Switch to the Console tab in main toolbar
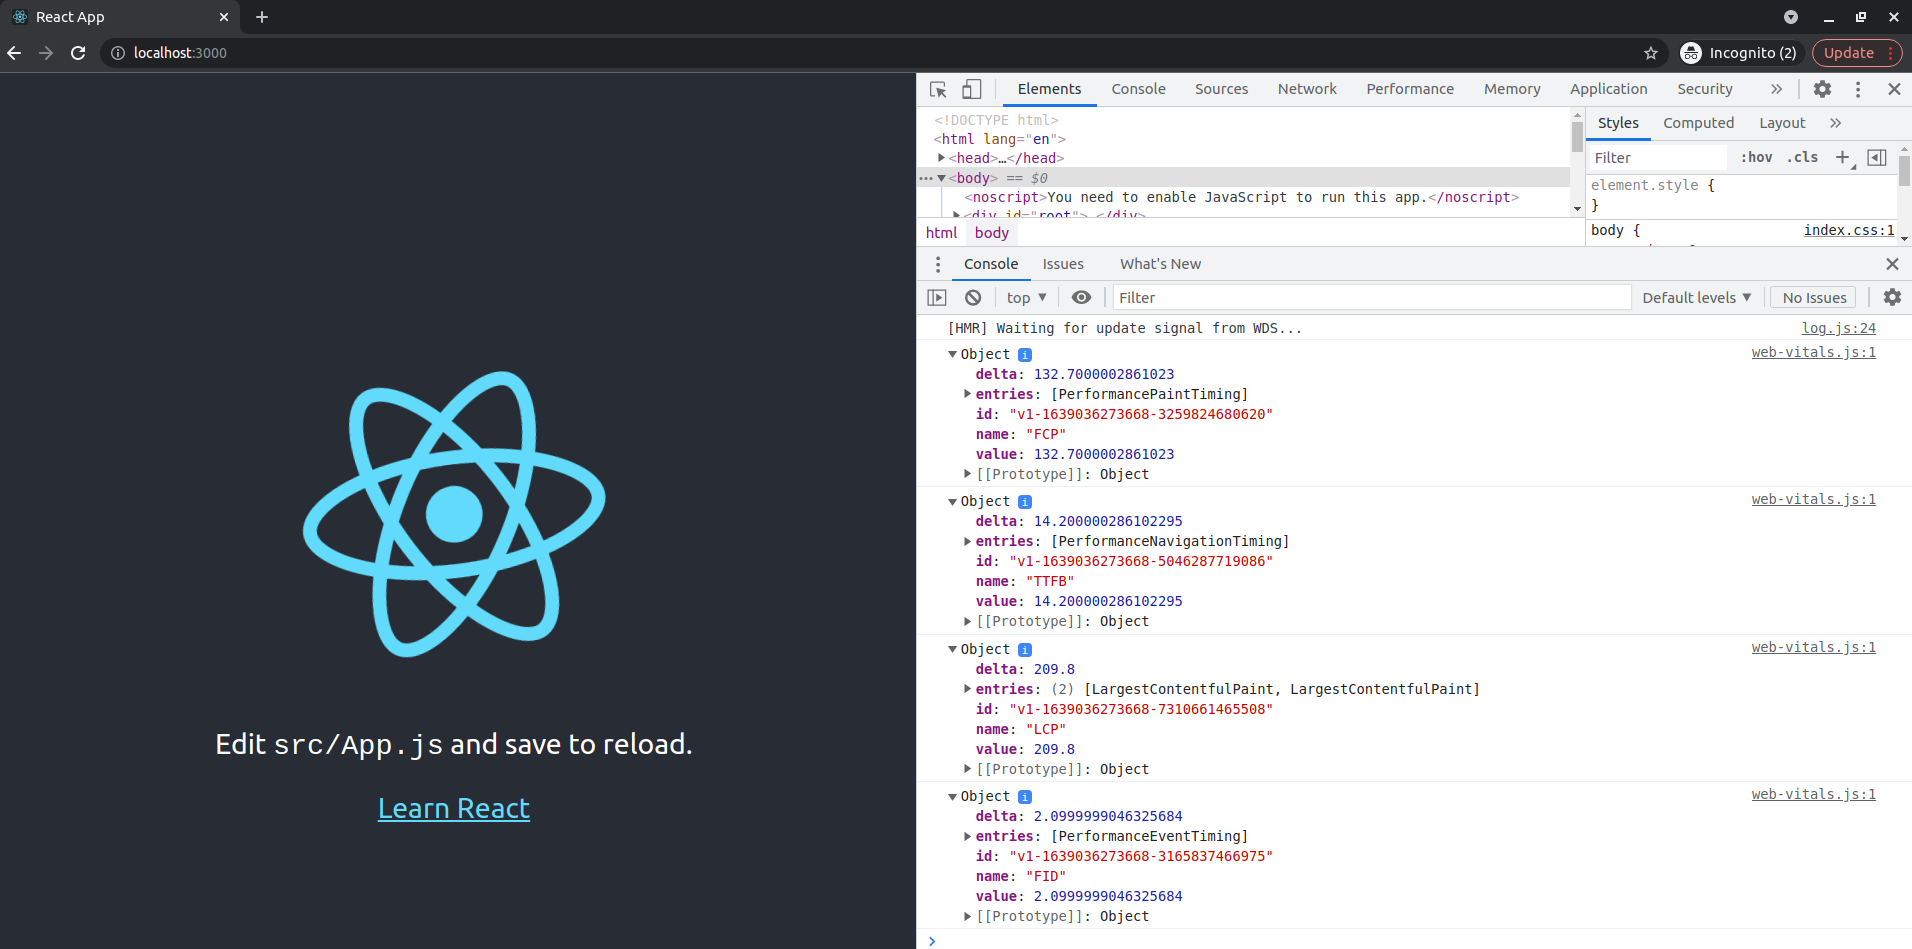The image size is (1912, 949). tap(1138, 89)
